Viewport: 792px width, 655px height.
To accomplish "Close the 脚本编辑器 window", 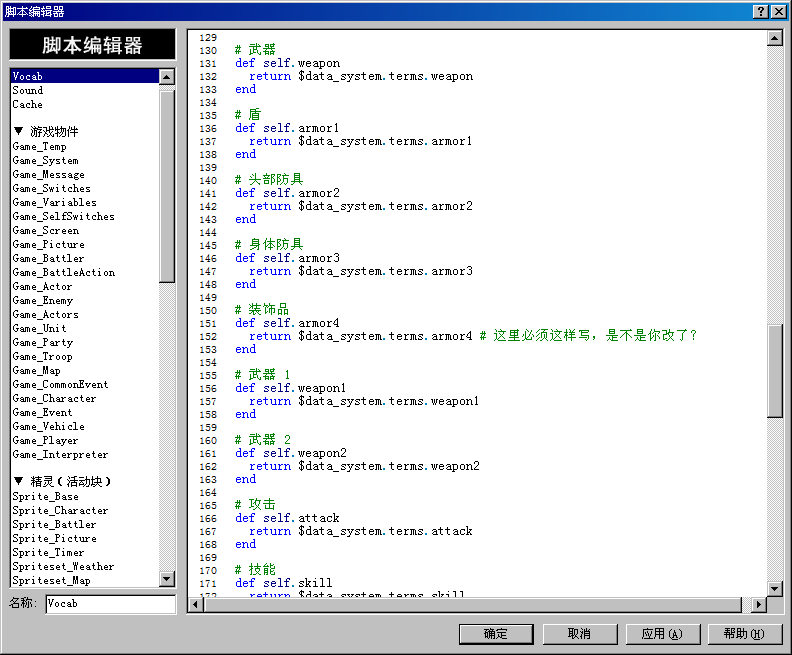I will (778, 12).
